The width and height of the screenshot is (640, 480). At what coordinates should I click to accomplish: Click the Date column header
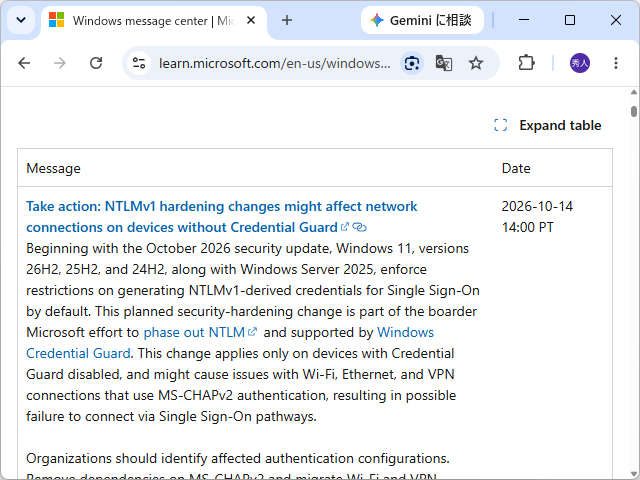point(516,168)
